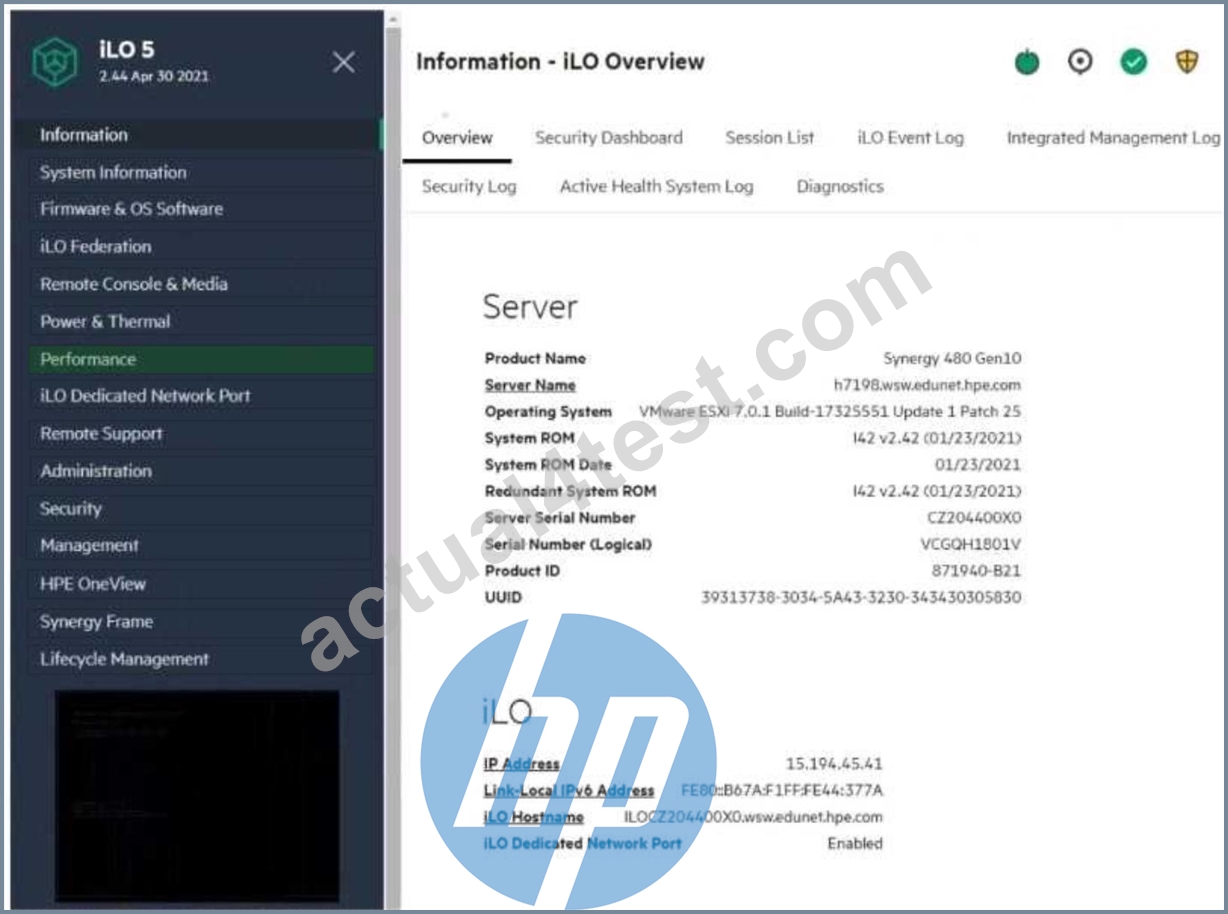Go to iLO Federation page
Screen dimensions: 1228x914
203,246
